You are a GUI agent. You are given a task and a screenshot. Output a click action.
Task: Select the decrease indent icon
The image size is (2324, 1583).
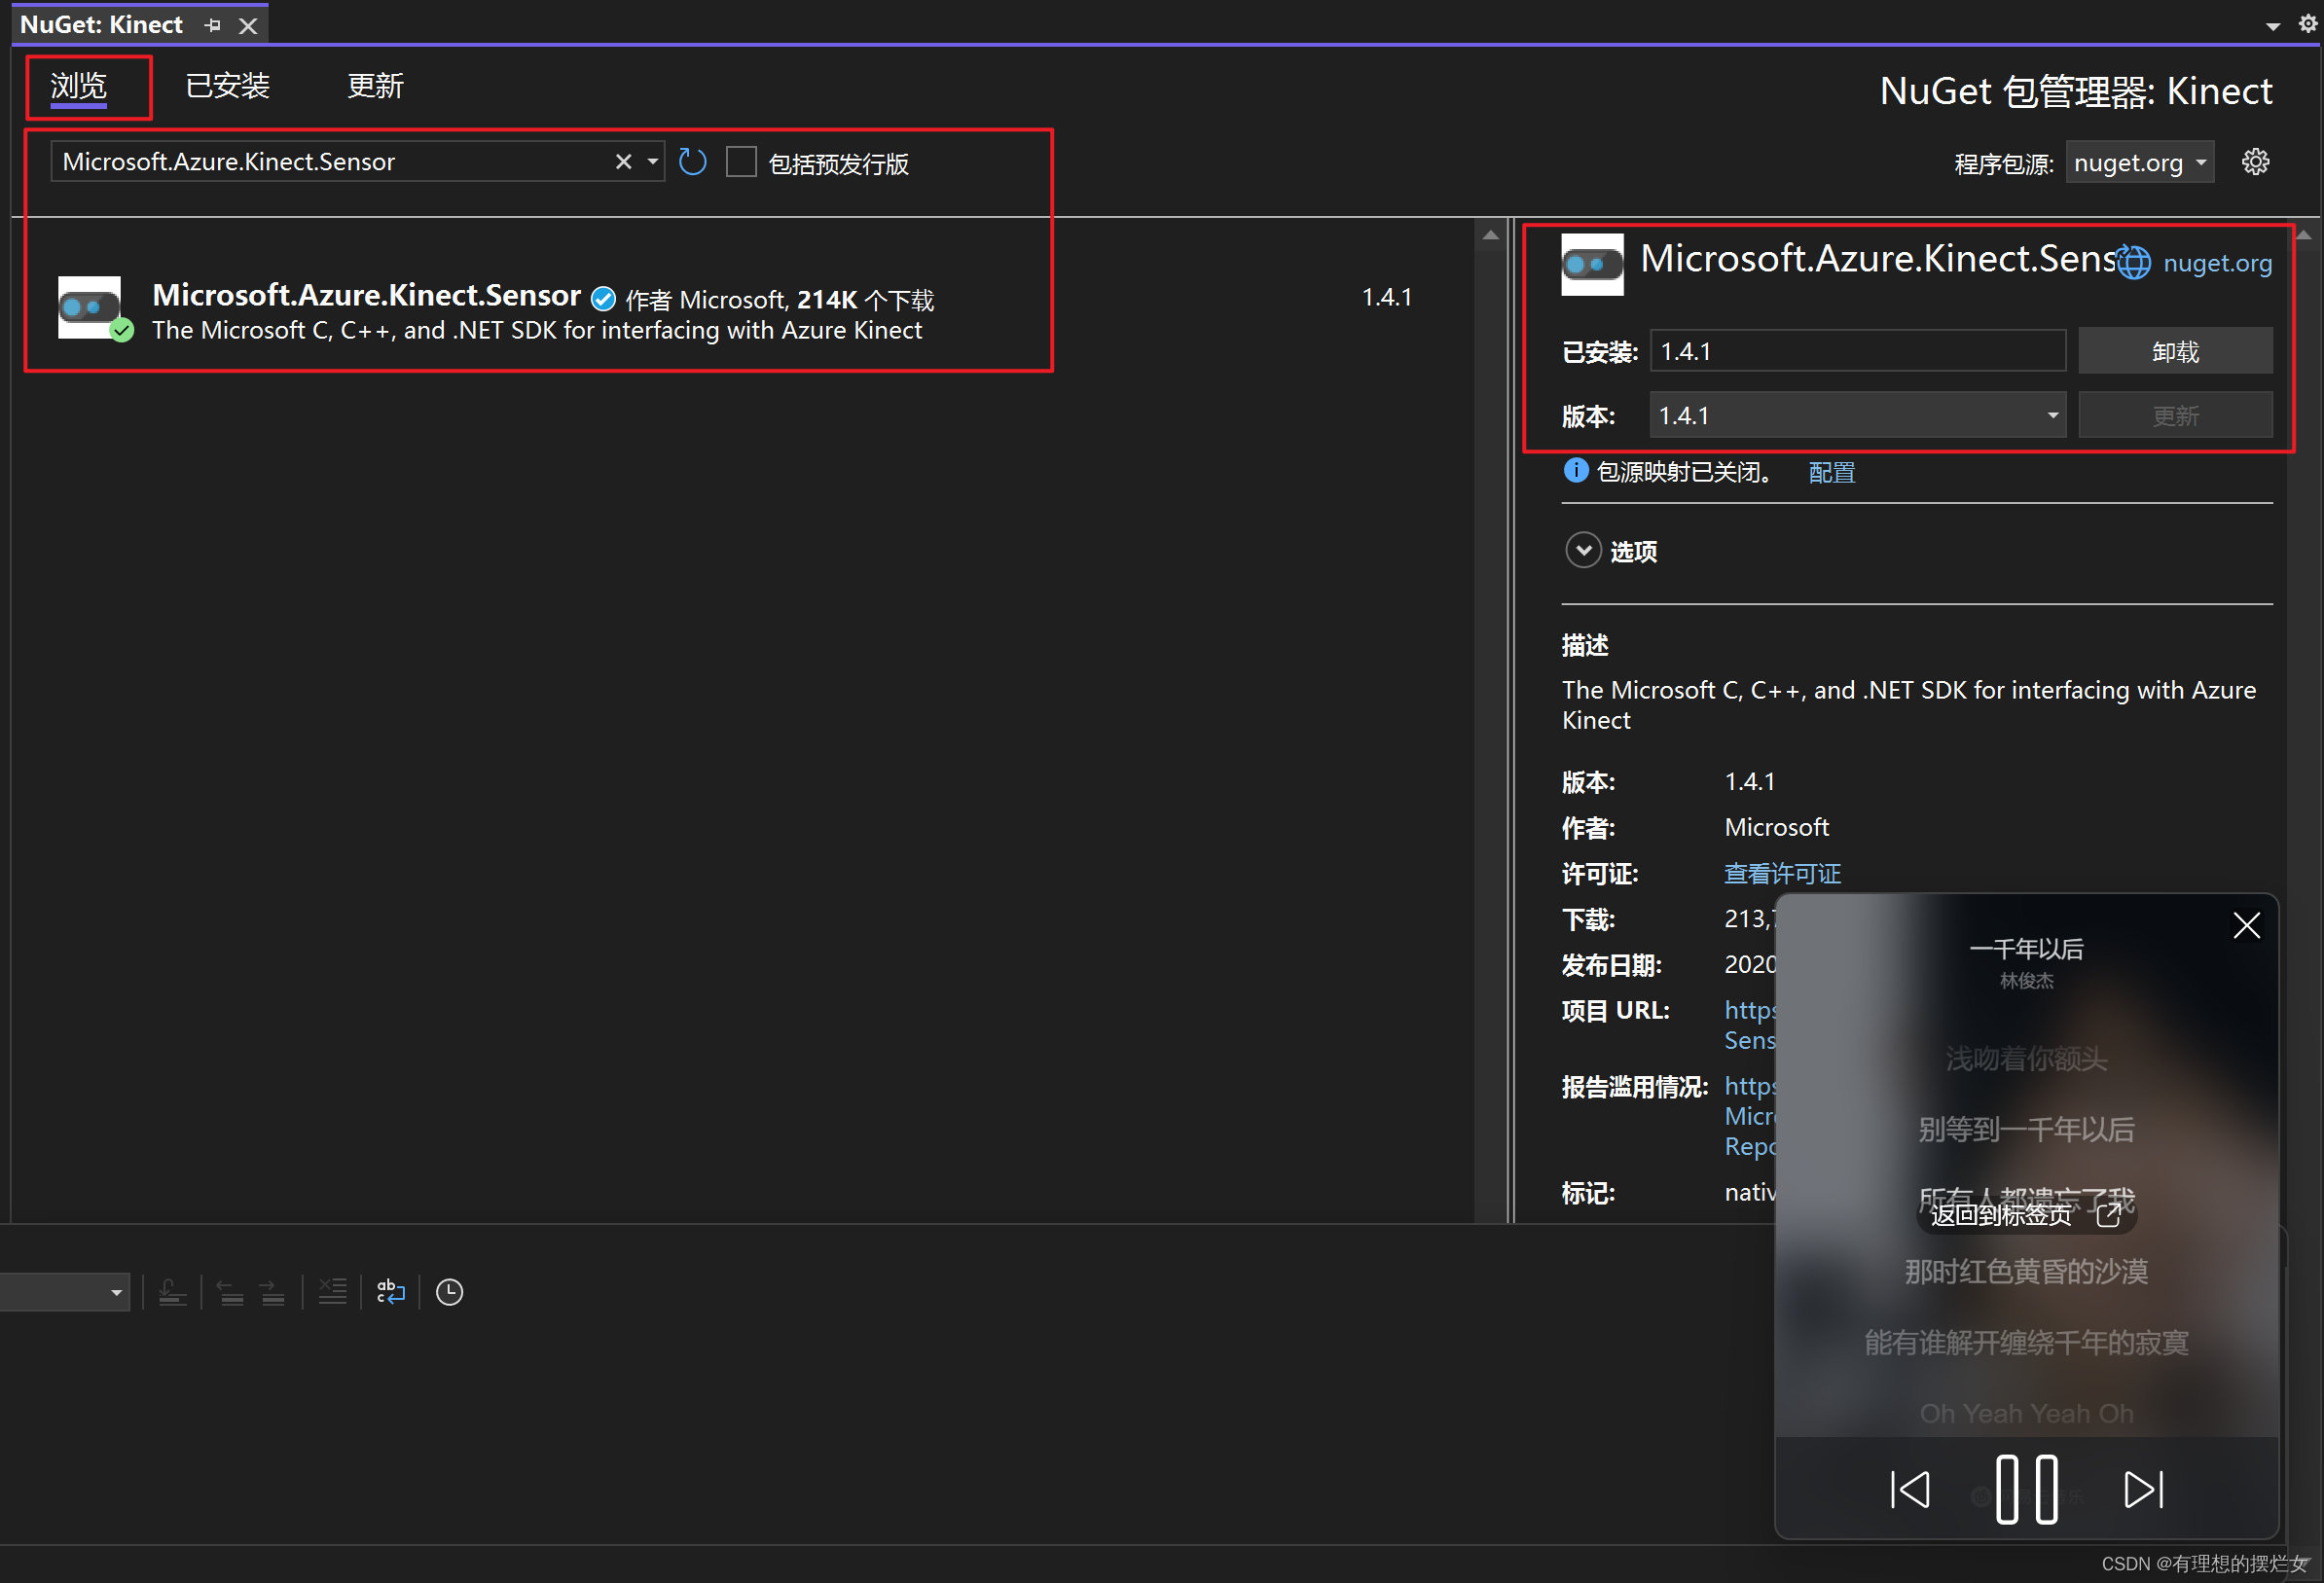[231, 1291]
